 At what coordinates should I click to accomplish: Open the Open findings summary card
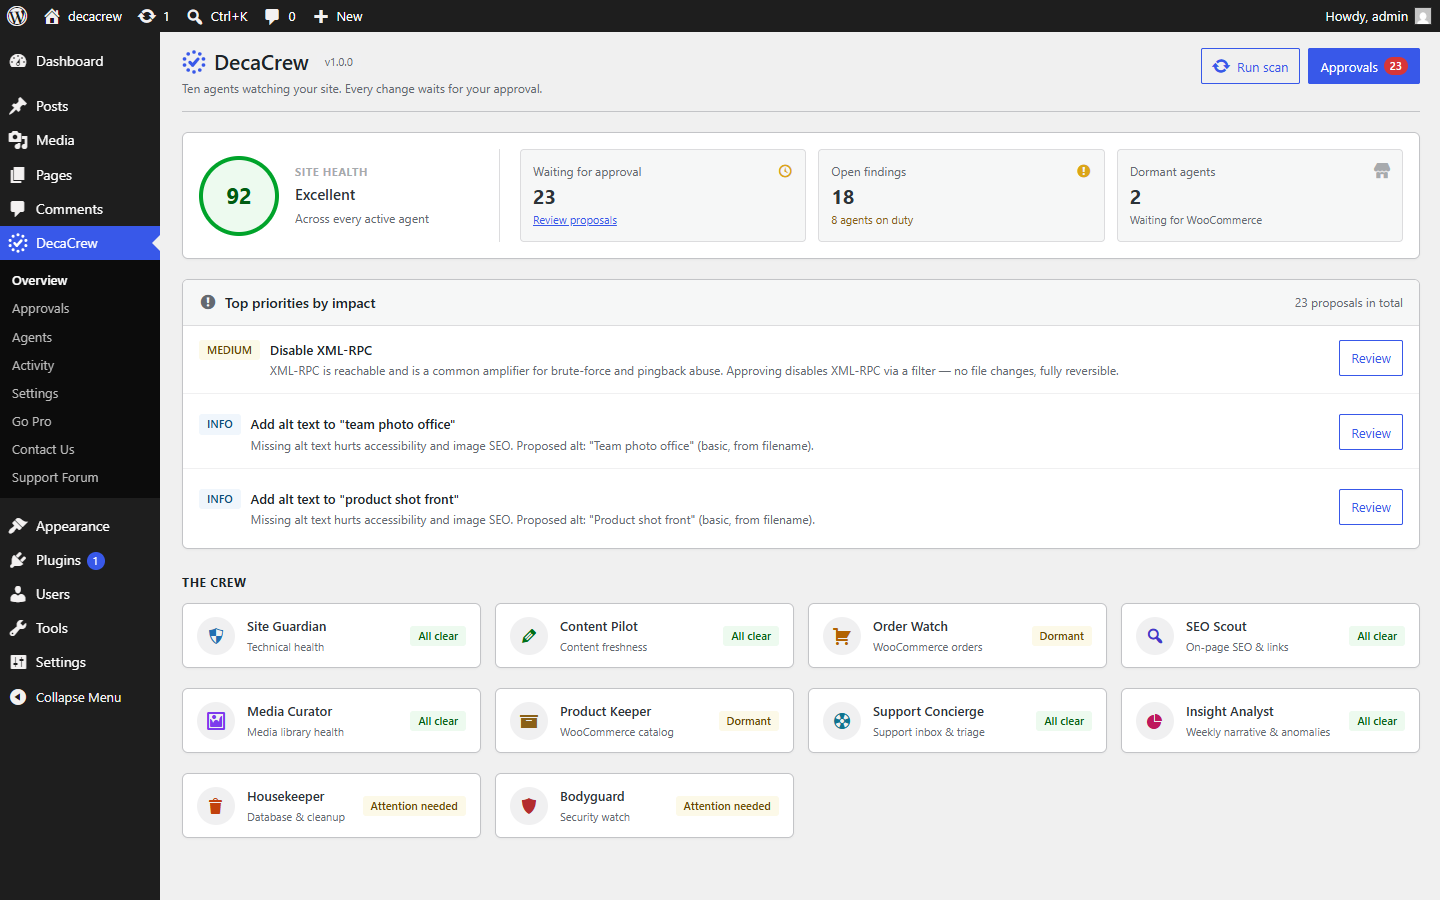click(961, 195)
